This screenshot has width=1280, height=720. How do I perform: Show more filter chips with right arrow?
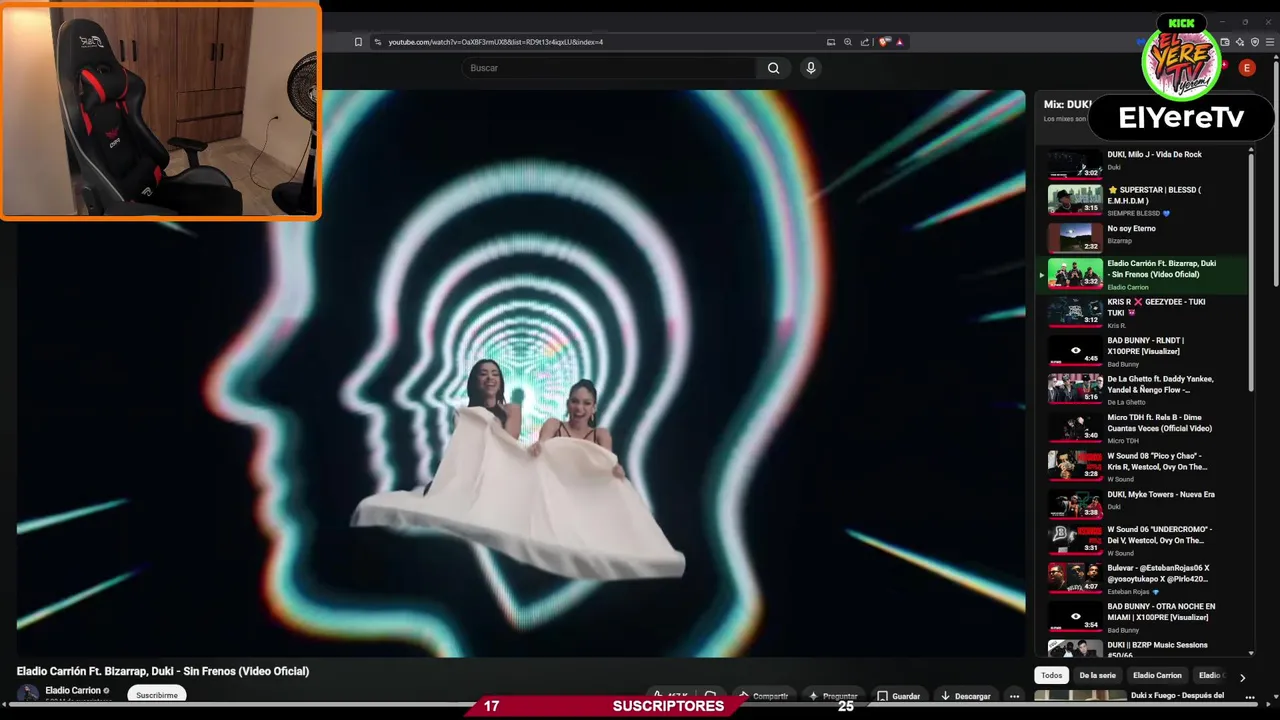pos(1242,677)
